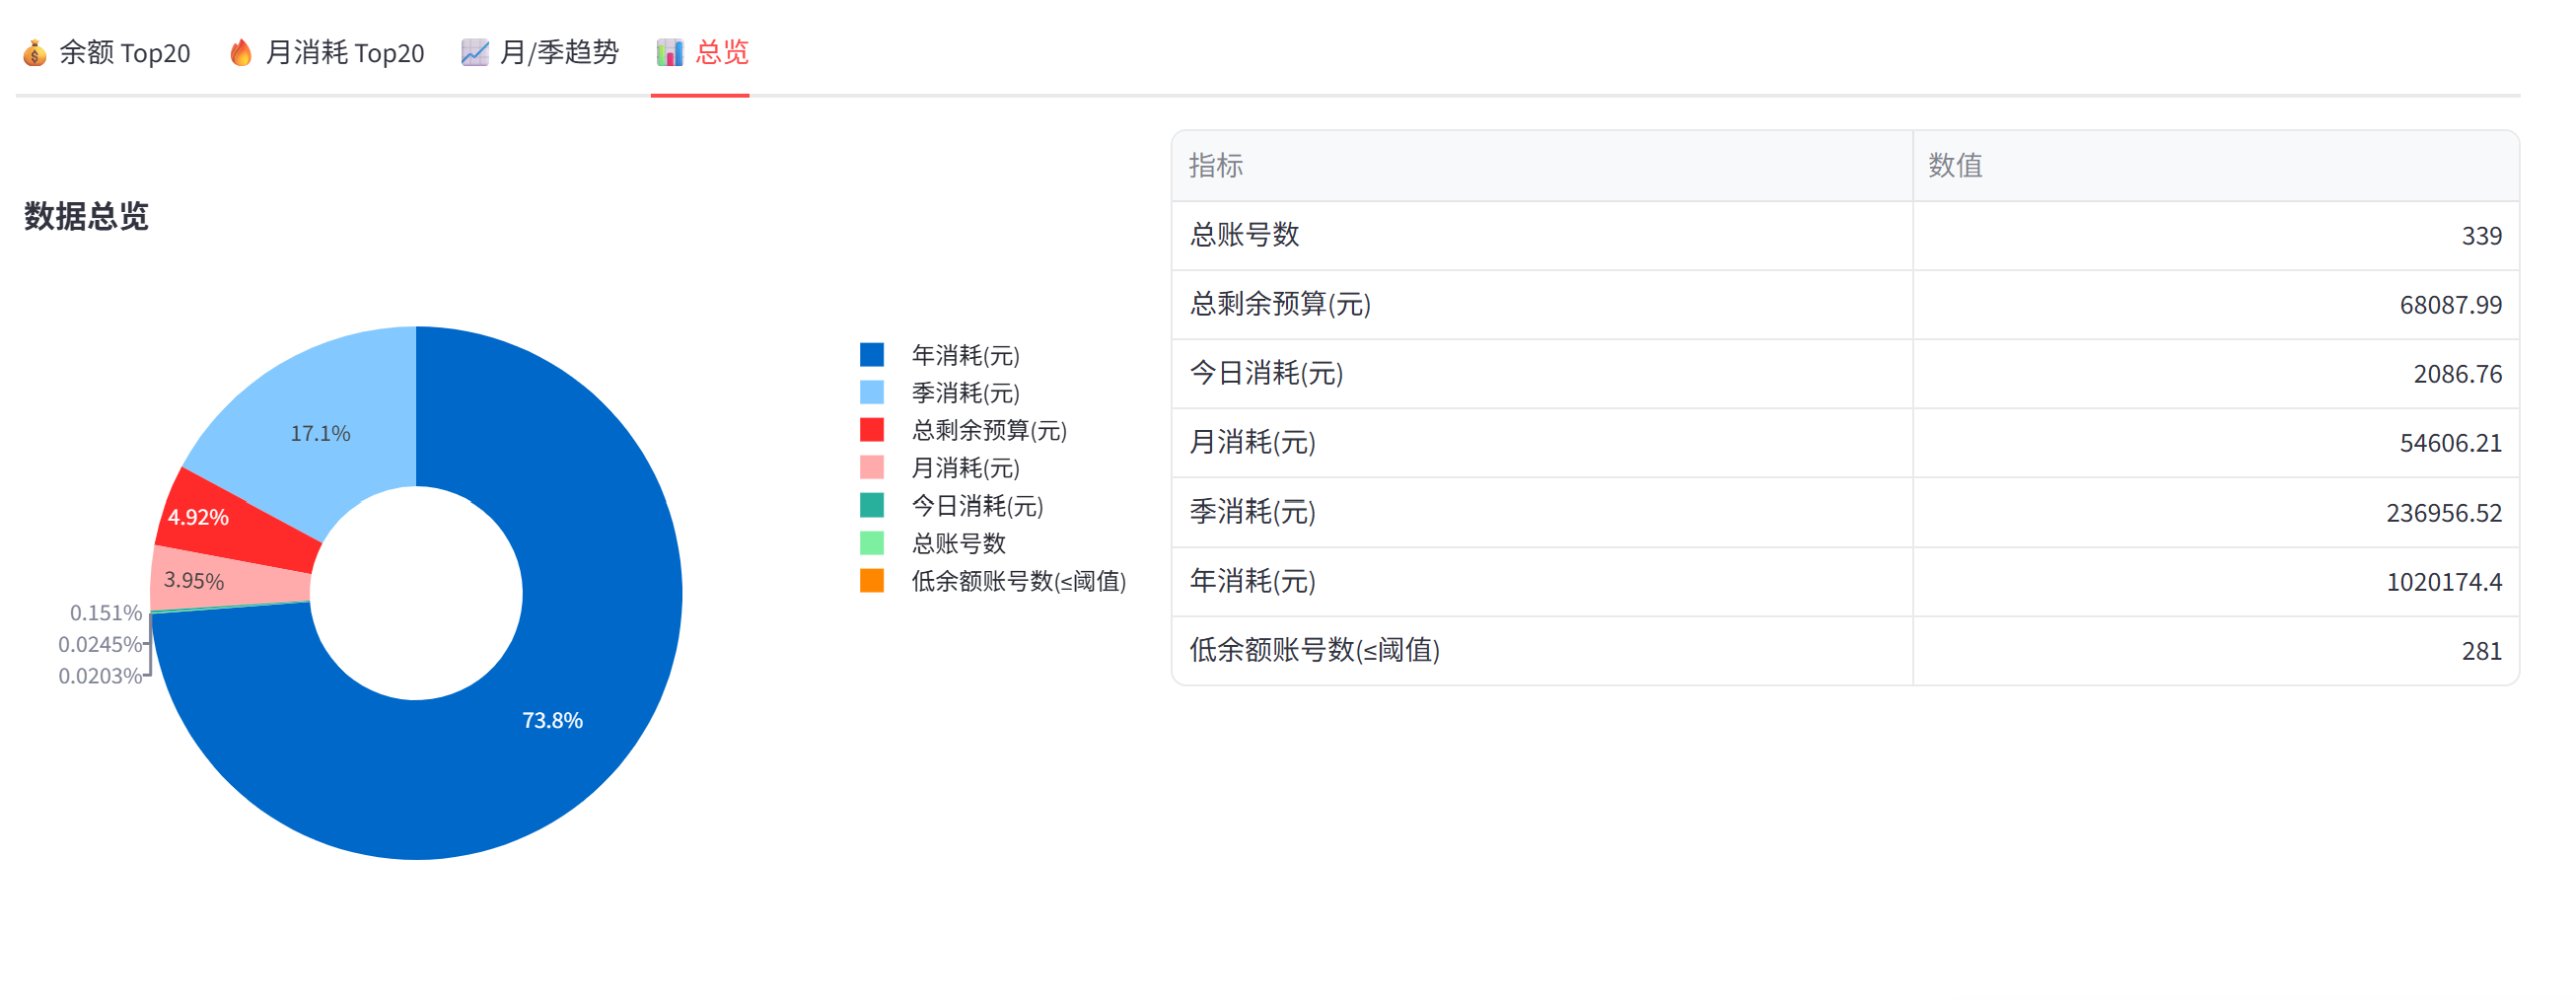
Task: Toggle 季消耗(元) legend color swatch
Action: pyautogui.click(x=872, y=392)
